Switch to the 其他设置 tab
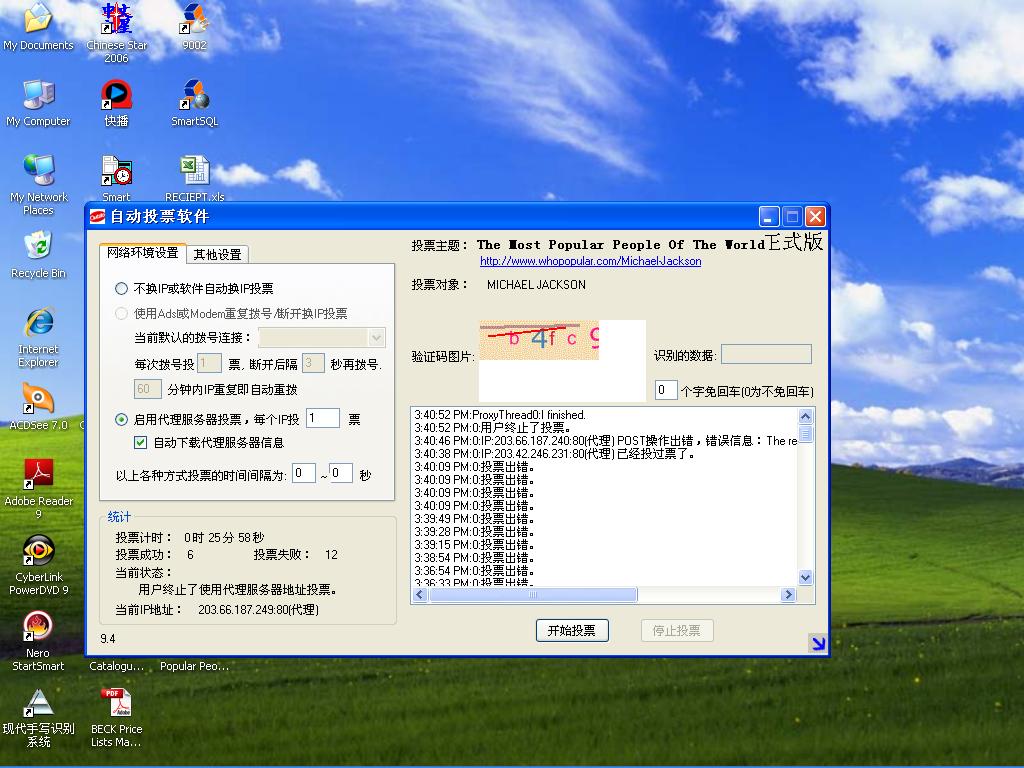The height and width of the screenshot is (768, 1024). click(x=217, y=254)
